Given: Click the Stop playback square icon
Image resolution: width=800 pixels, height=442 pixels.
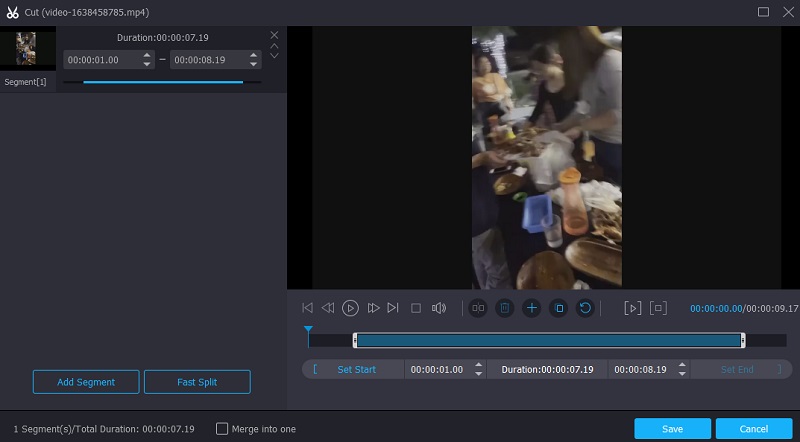Looking at the screenshot, I should point(416,308).
